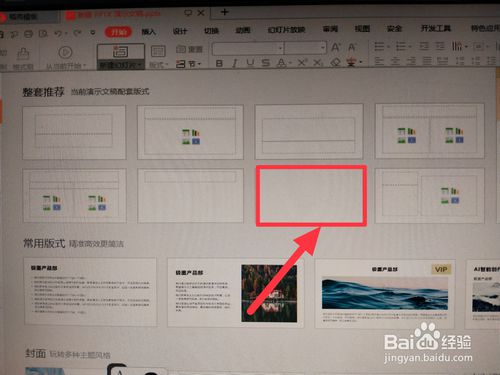The height and width of the screenshot is (375, 500).
Task: Apply subscript X₂ formatting
Action: (x=318, y=62)
